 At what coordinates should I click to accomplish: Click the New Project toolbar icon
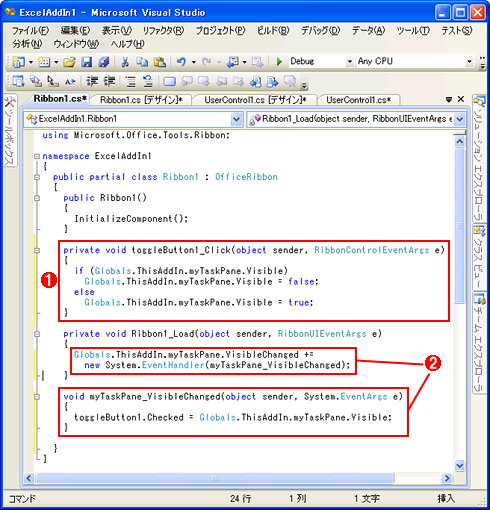18,62
